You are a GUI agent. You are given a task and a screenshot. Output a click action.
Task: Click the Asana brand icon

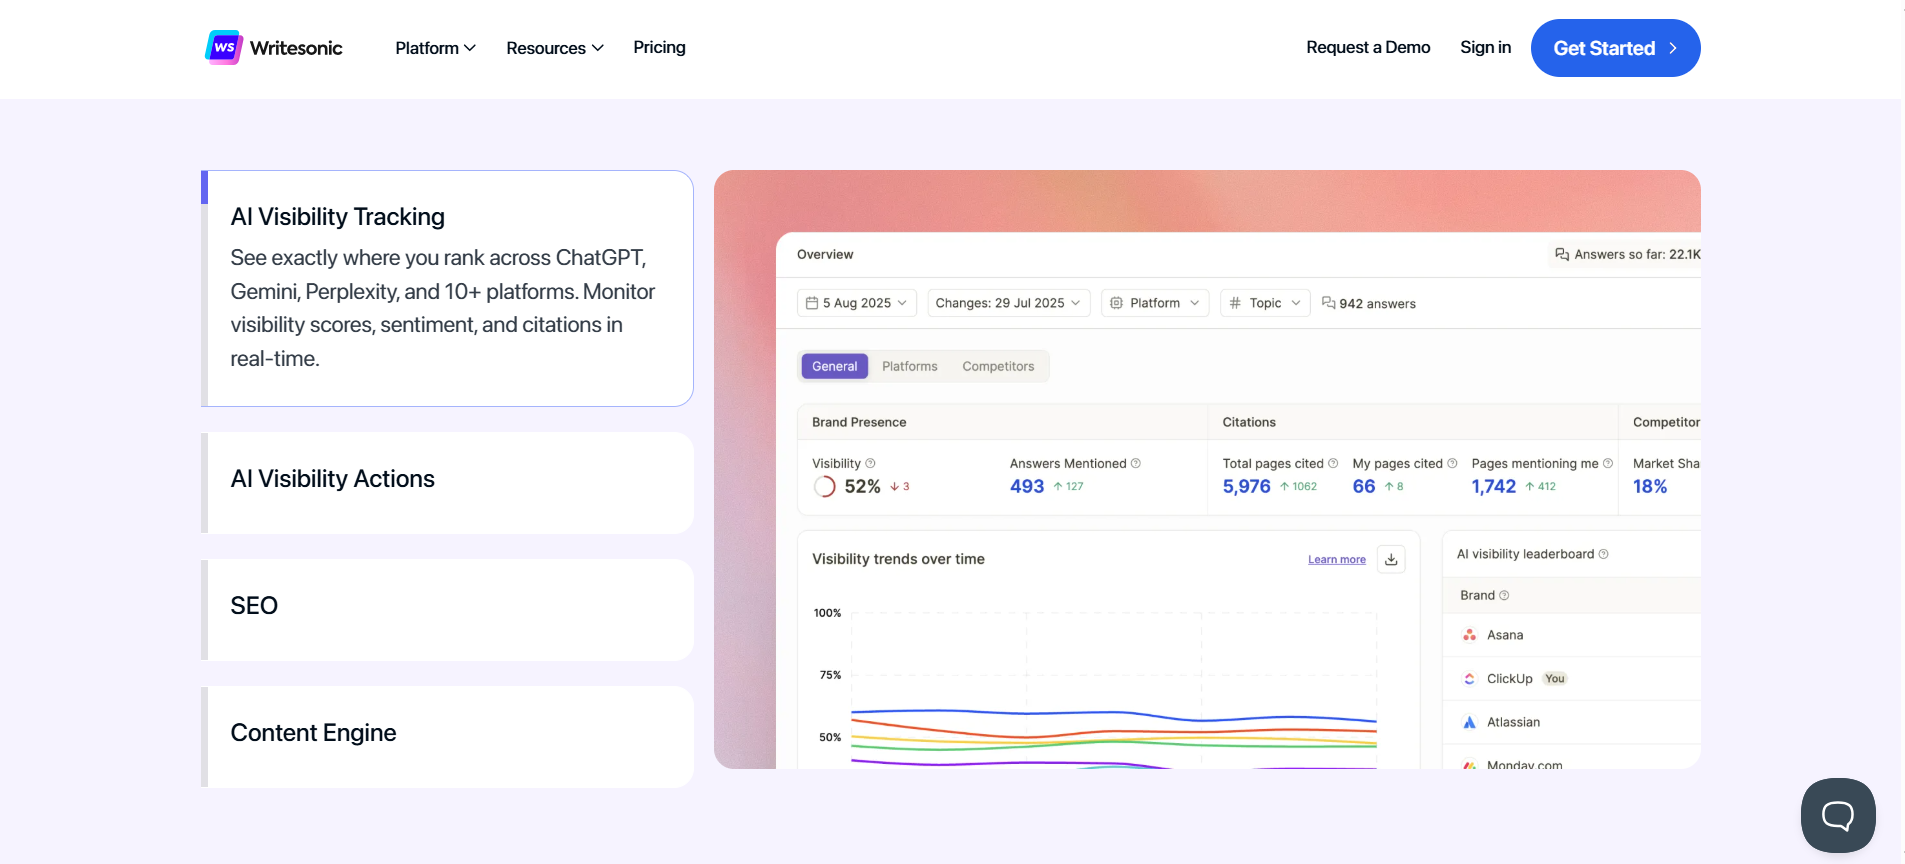pos(1470,635)
